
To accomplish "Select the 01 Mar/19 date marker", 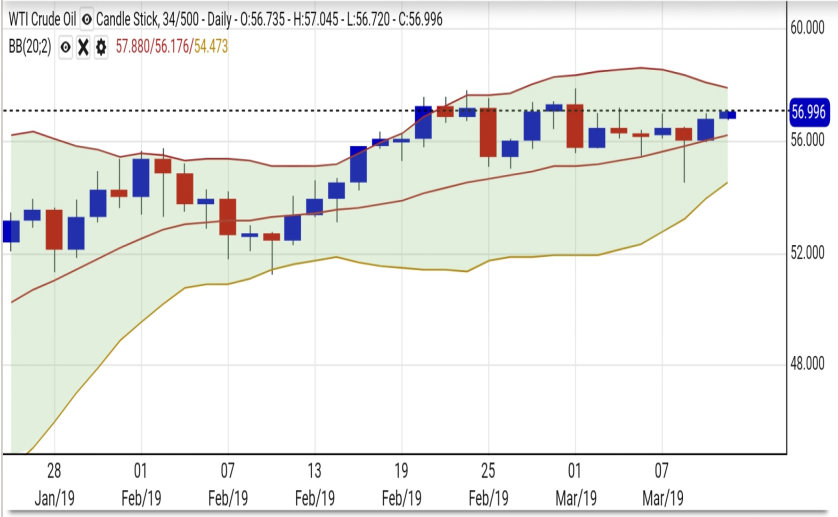I will click(x=575, y=482).
